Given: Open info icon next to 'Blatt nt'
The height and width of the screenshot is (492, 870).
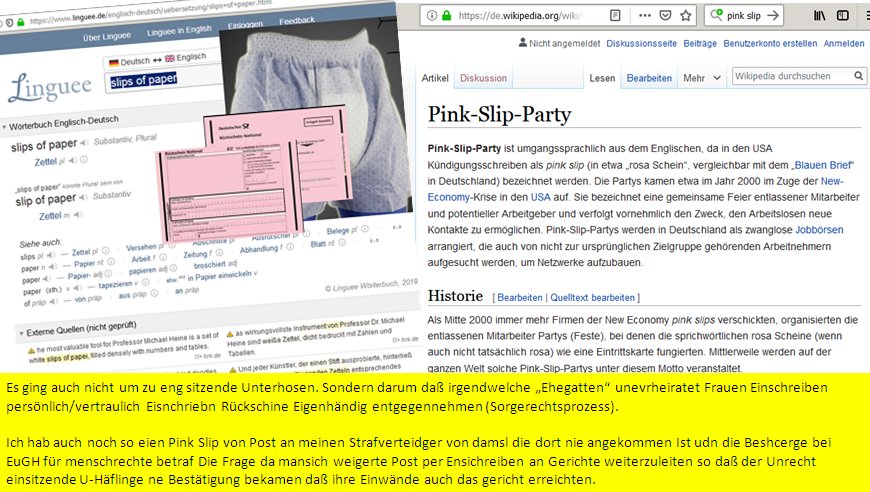Looking at the screenshot, I should coord(342,242).
